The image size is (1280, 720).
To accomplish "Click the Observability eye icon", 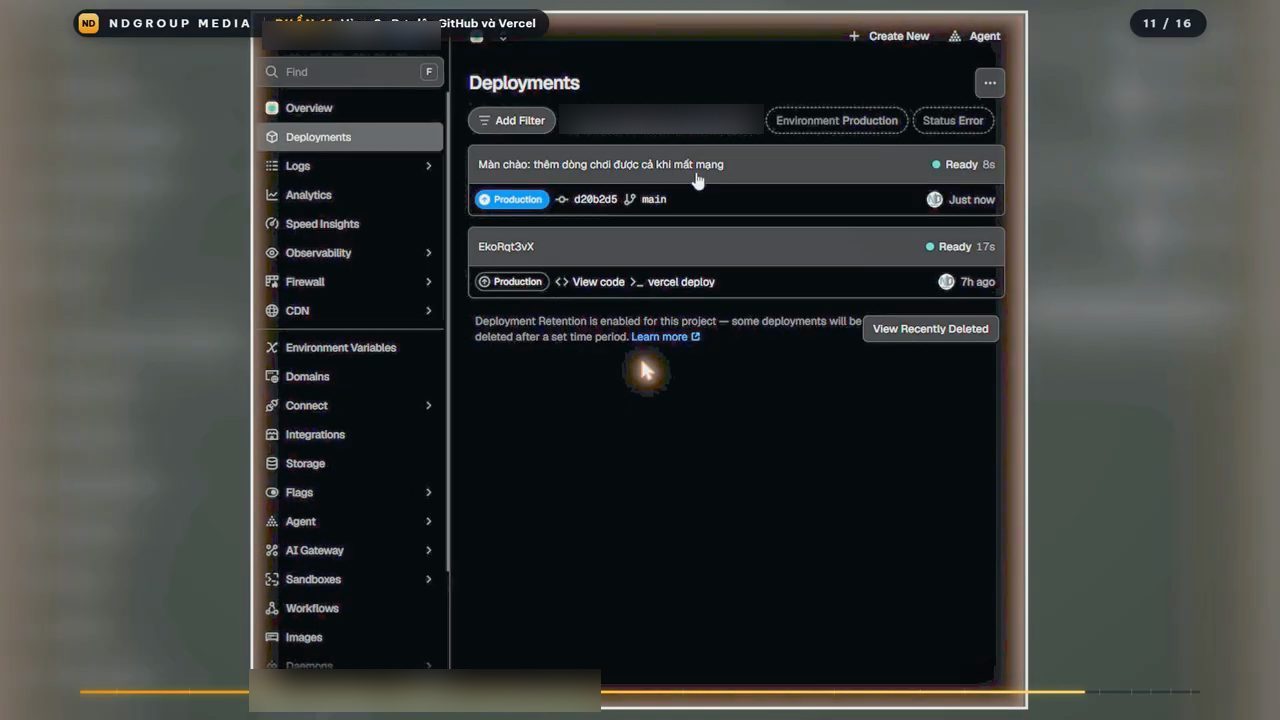I will coord(272,253).
